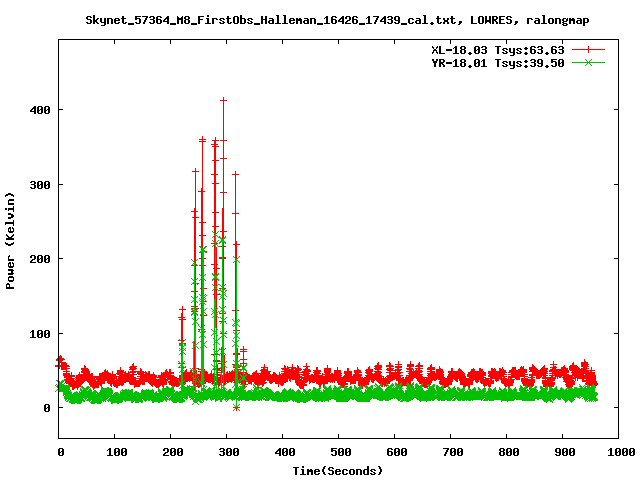
Task: Click the Time(Seconds) axis label
Action: point(338,471)
